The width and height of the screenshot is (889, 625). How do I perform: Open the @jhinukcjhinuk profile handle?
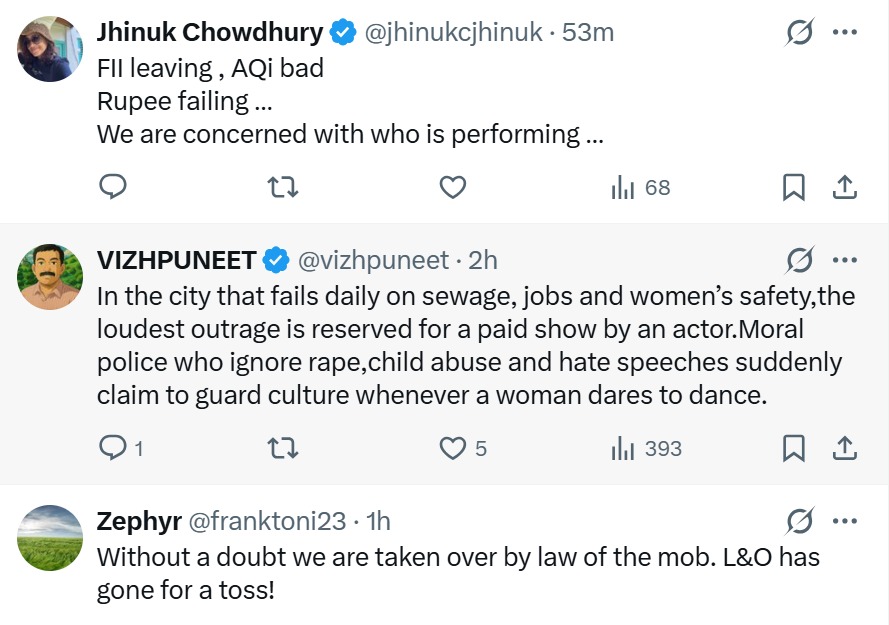click(x=453, y=33)
